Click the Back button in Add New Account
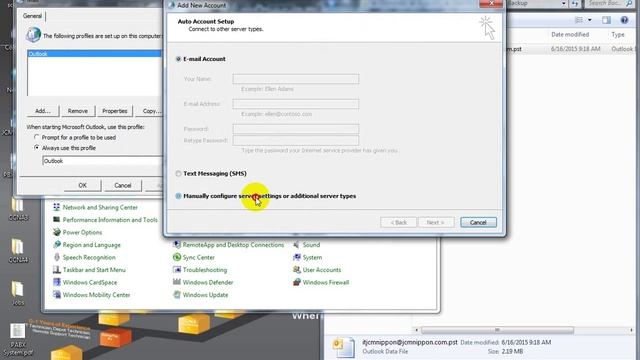The height and width of the screenshot is (360, 640). point(398,222)
